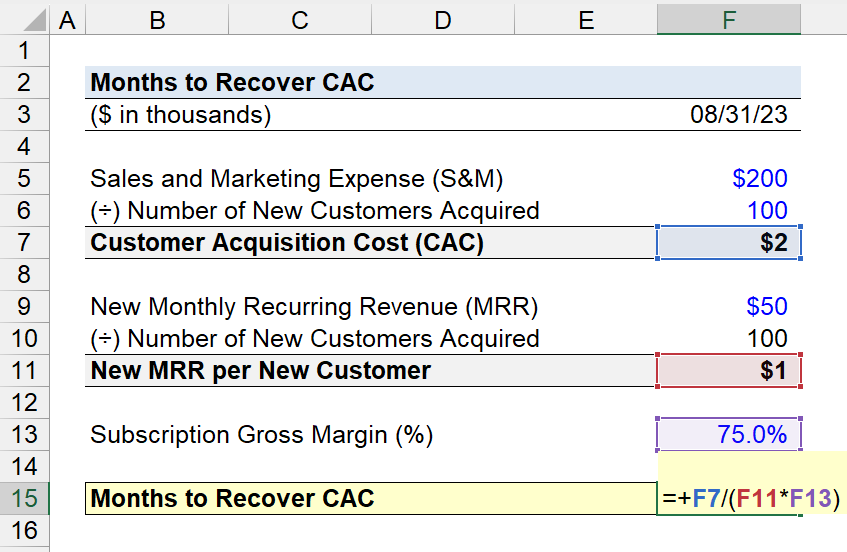Select the $2 CAC result cell
The height and width of the screenshot is (552, 847).
pos(729,243)
